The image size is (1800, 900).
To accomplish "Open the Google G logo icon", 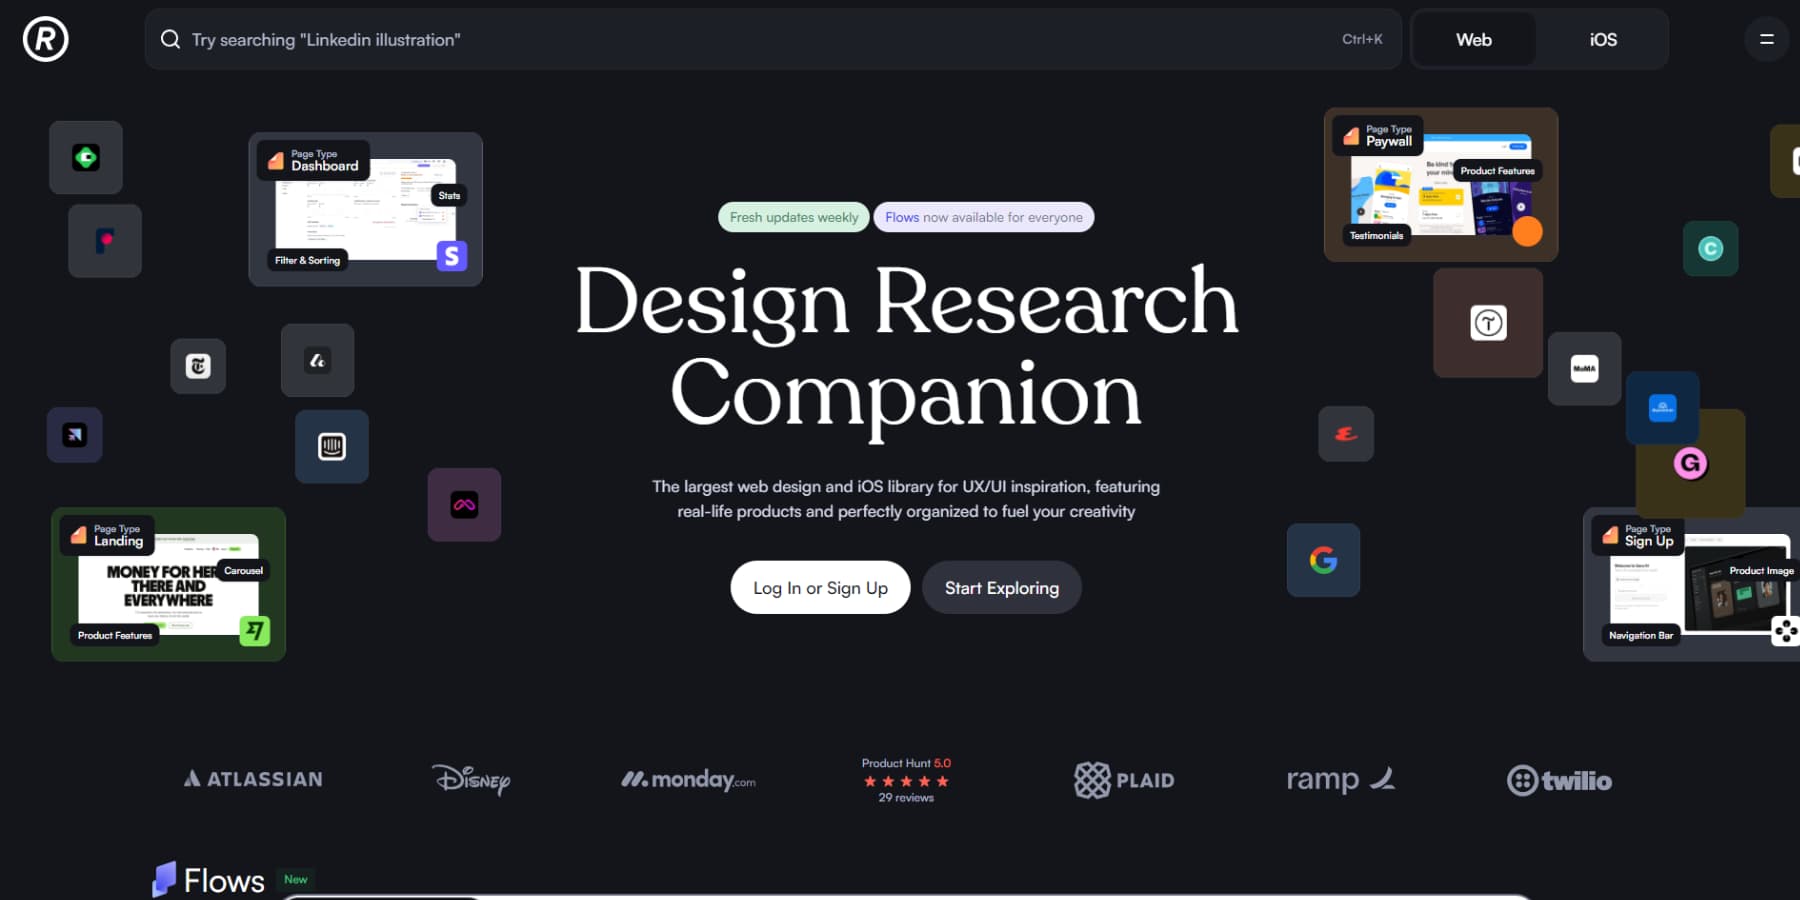I will [x=1323, y=560].
